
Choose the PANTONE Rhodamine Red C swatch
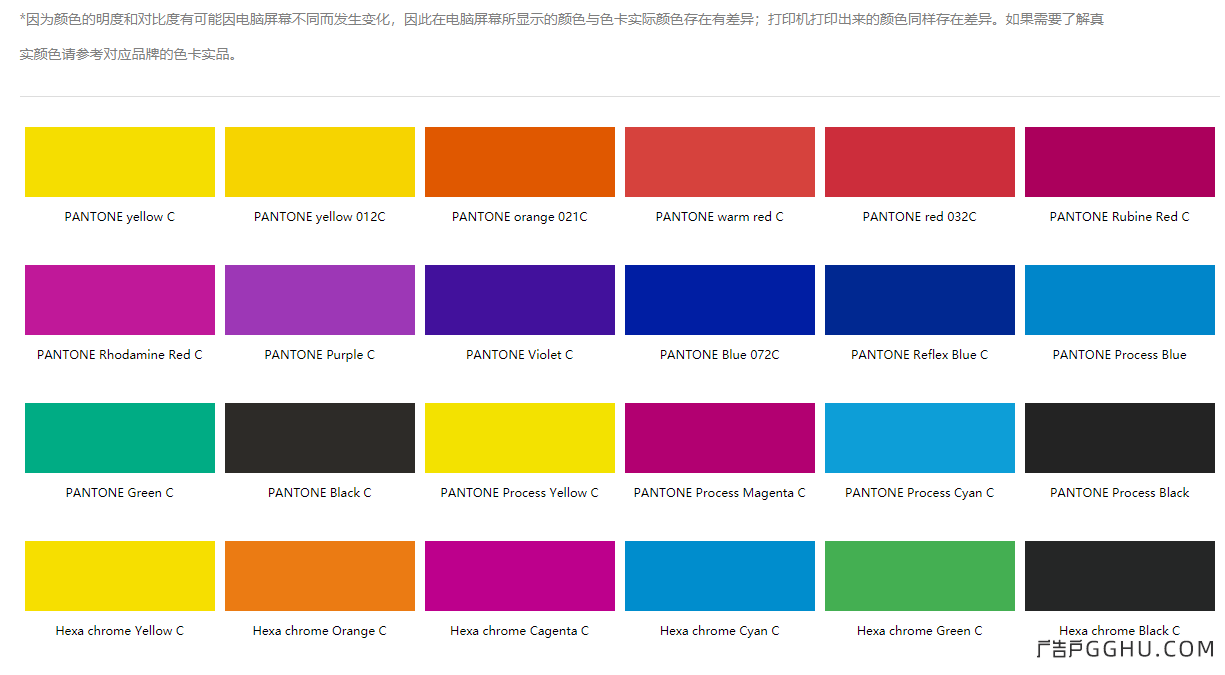tap(120, 300)
